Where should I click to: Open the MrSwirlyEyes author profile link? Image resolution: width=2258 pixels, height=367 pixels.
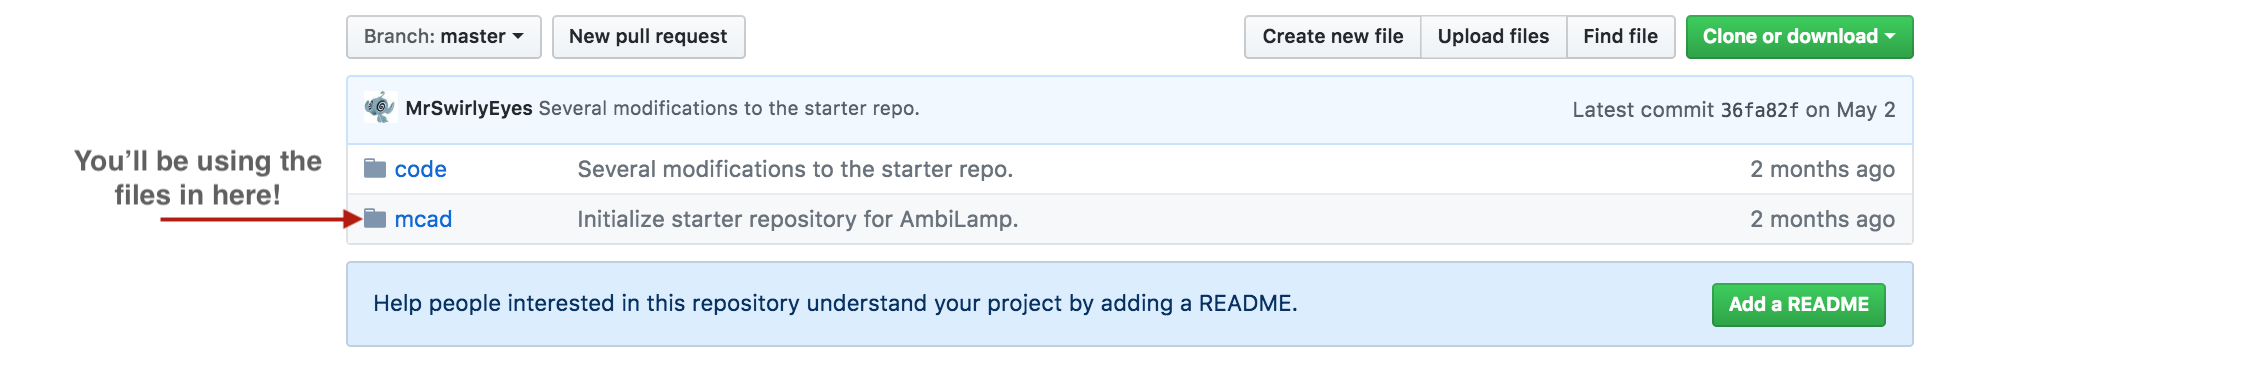pos(469,109)
